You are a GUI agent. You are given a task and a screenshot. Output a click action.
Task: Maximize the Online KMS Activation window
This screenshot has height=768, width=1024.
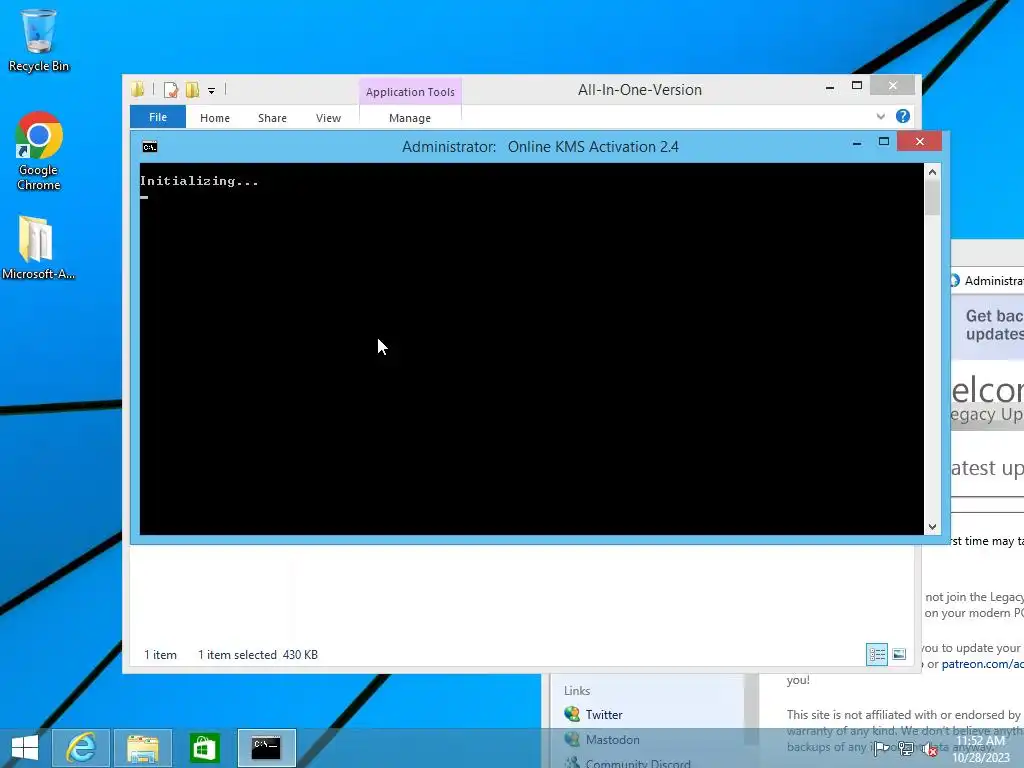click(884, 142)
